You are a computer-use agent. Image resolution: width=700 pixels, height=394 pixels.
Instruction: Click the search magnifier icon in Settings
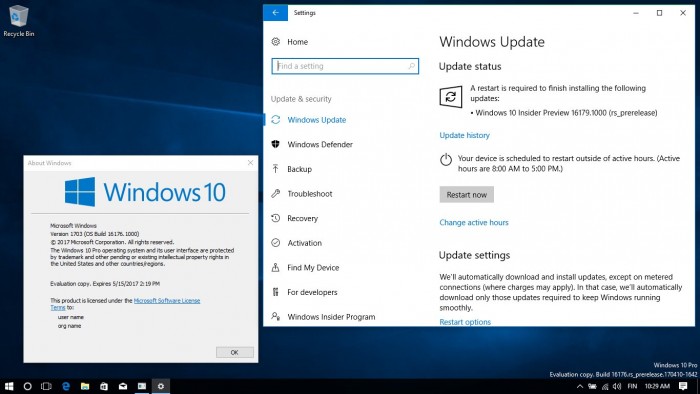click(411, 66)
